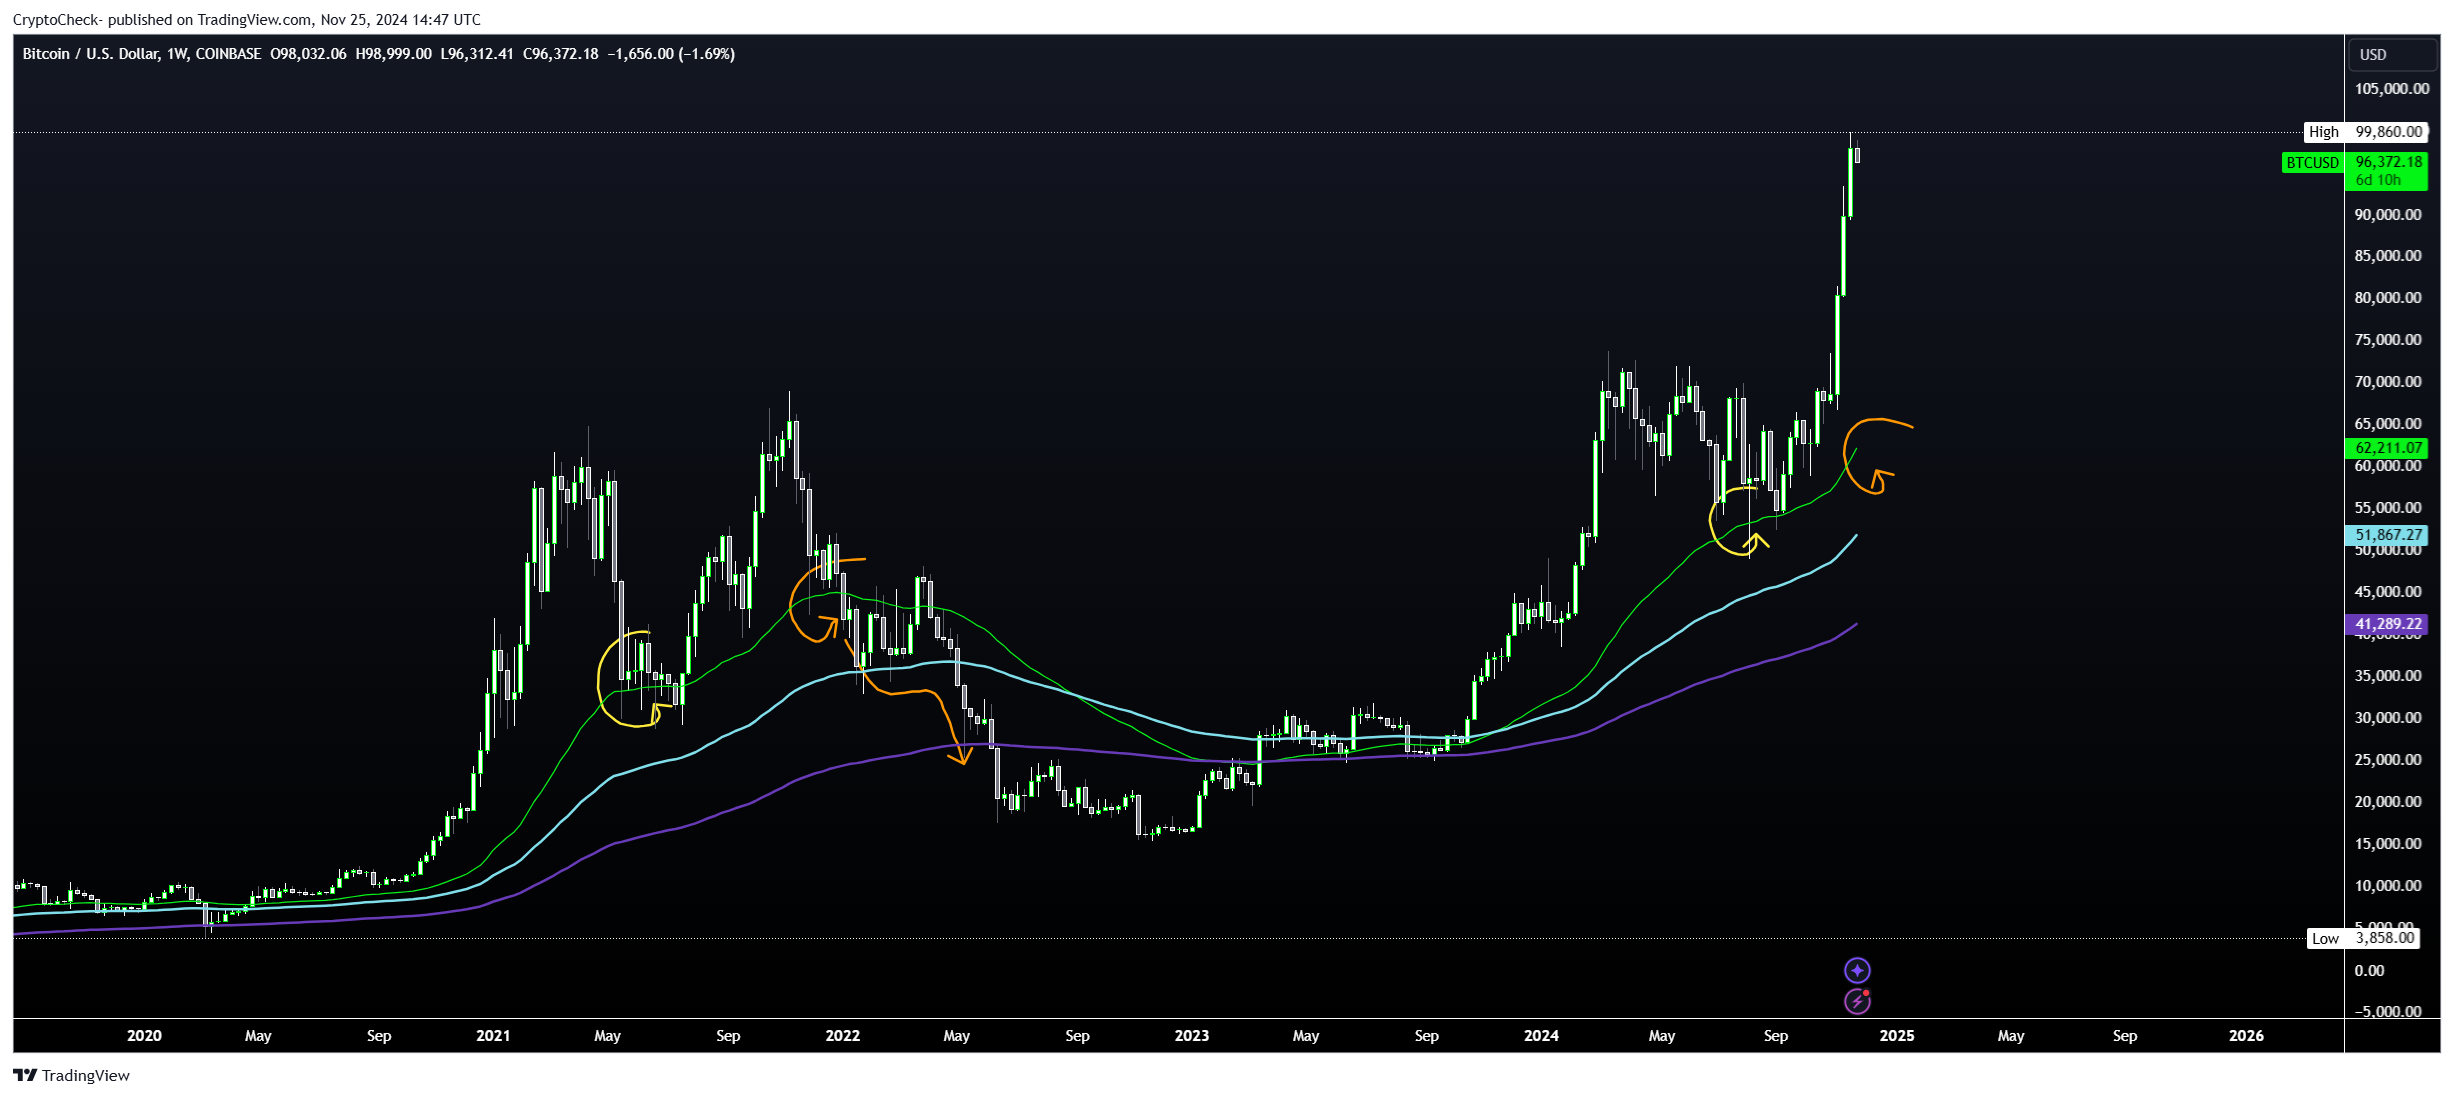Click the 90,000.00 price scale label

click(x=2388, y=215)
